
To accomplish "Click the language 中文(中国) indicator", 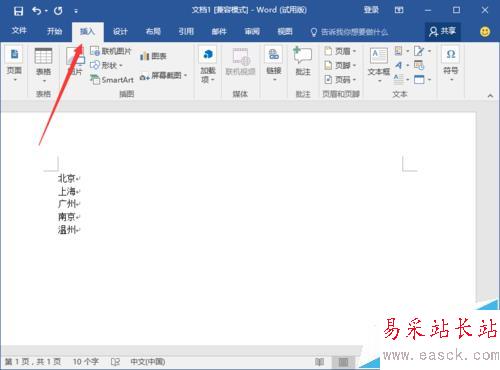I will click(x=147, y=362).
